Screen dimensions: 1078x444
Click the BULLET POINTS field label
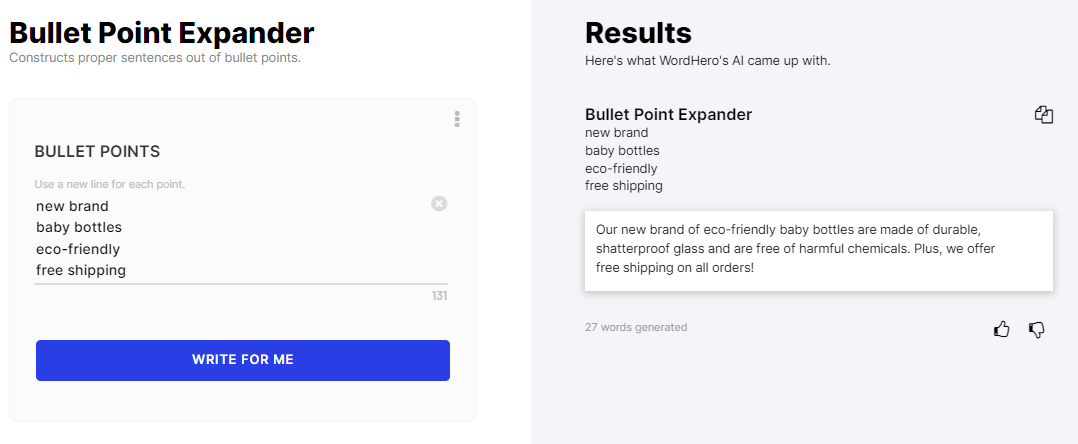coord(98,152)
